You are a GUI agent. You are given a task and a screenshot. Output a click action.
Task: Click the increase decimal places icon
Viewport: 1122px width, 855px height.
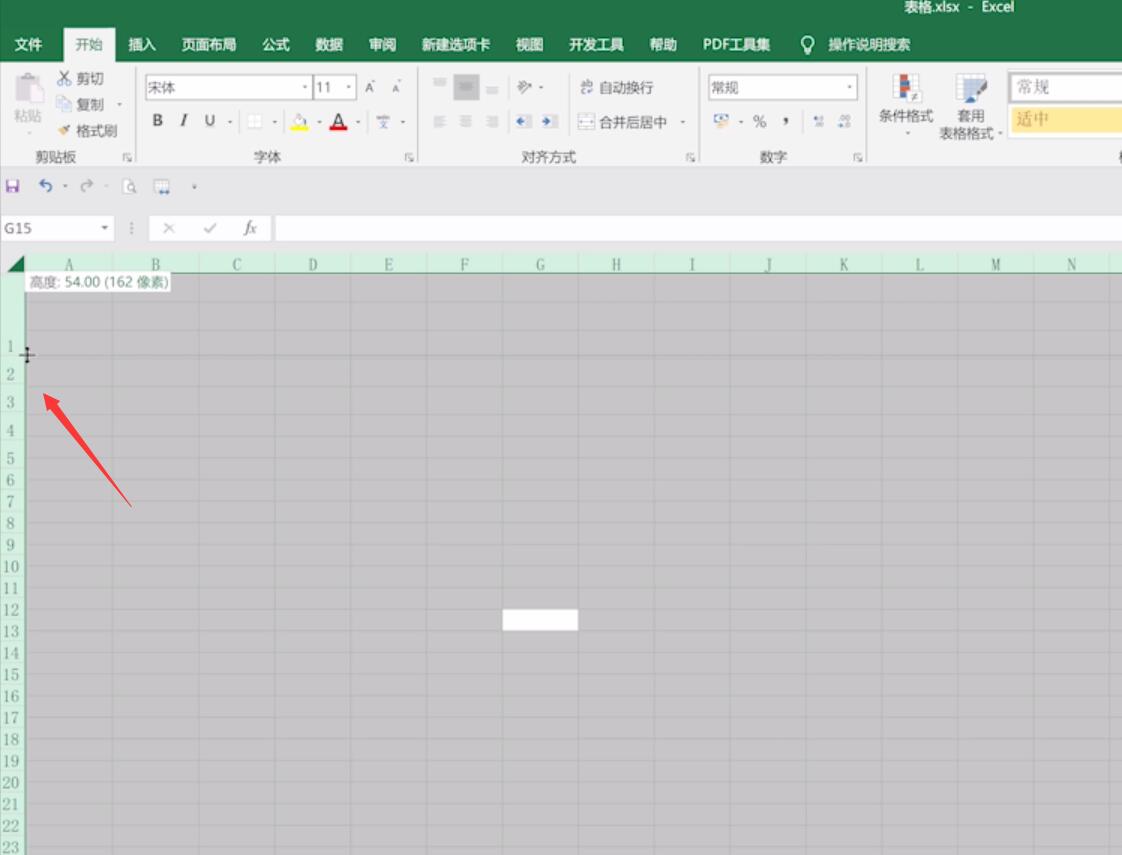[x=819, y=122]
